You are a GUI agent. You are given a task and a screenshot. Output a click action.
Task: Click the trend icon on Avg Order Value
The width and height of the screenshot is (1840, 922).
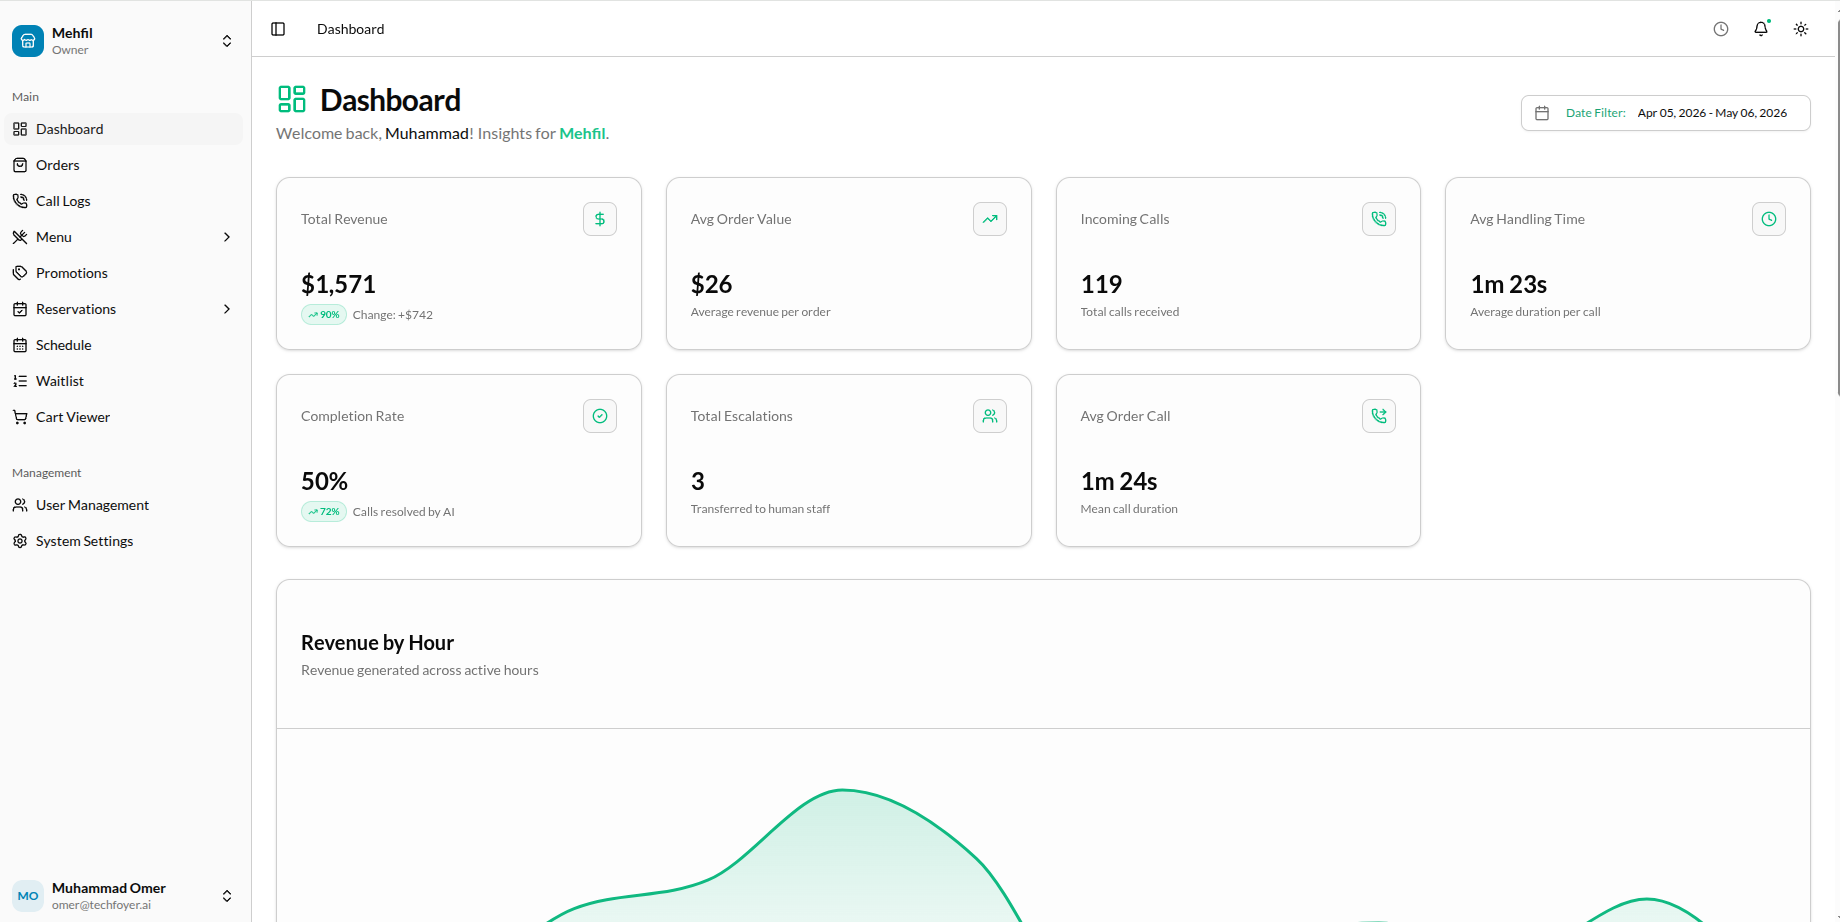coord(990,219)
